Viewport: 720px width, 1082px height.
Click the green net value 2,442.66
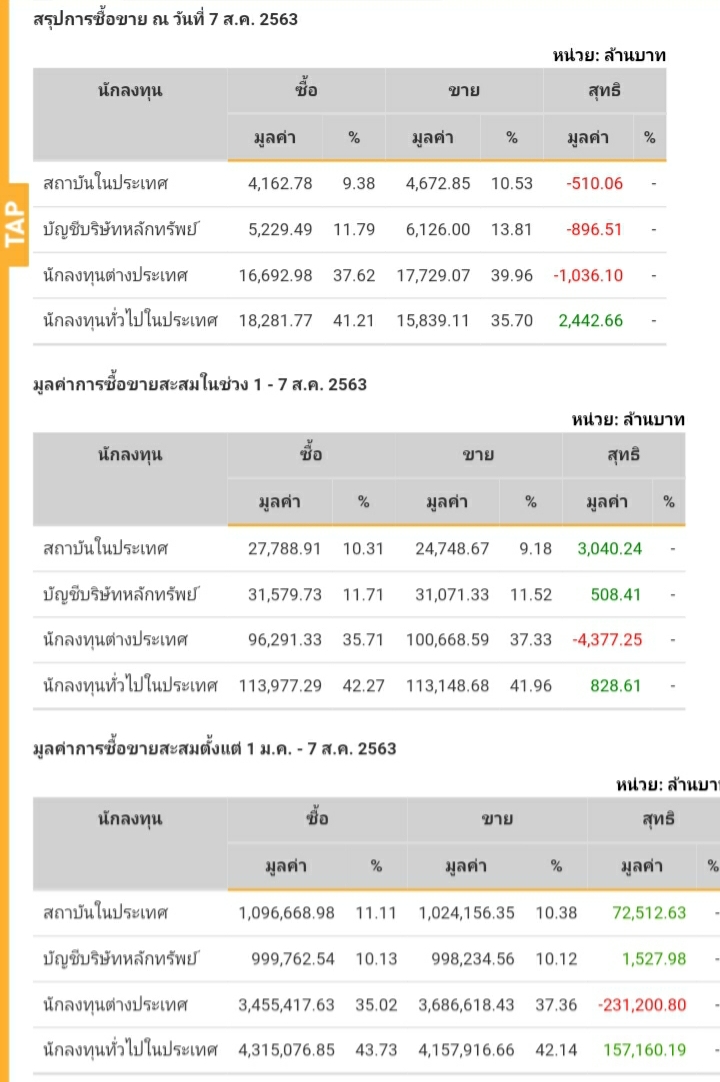pos(593,321)
